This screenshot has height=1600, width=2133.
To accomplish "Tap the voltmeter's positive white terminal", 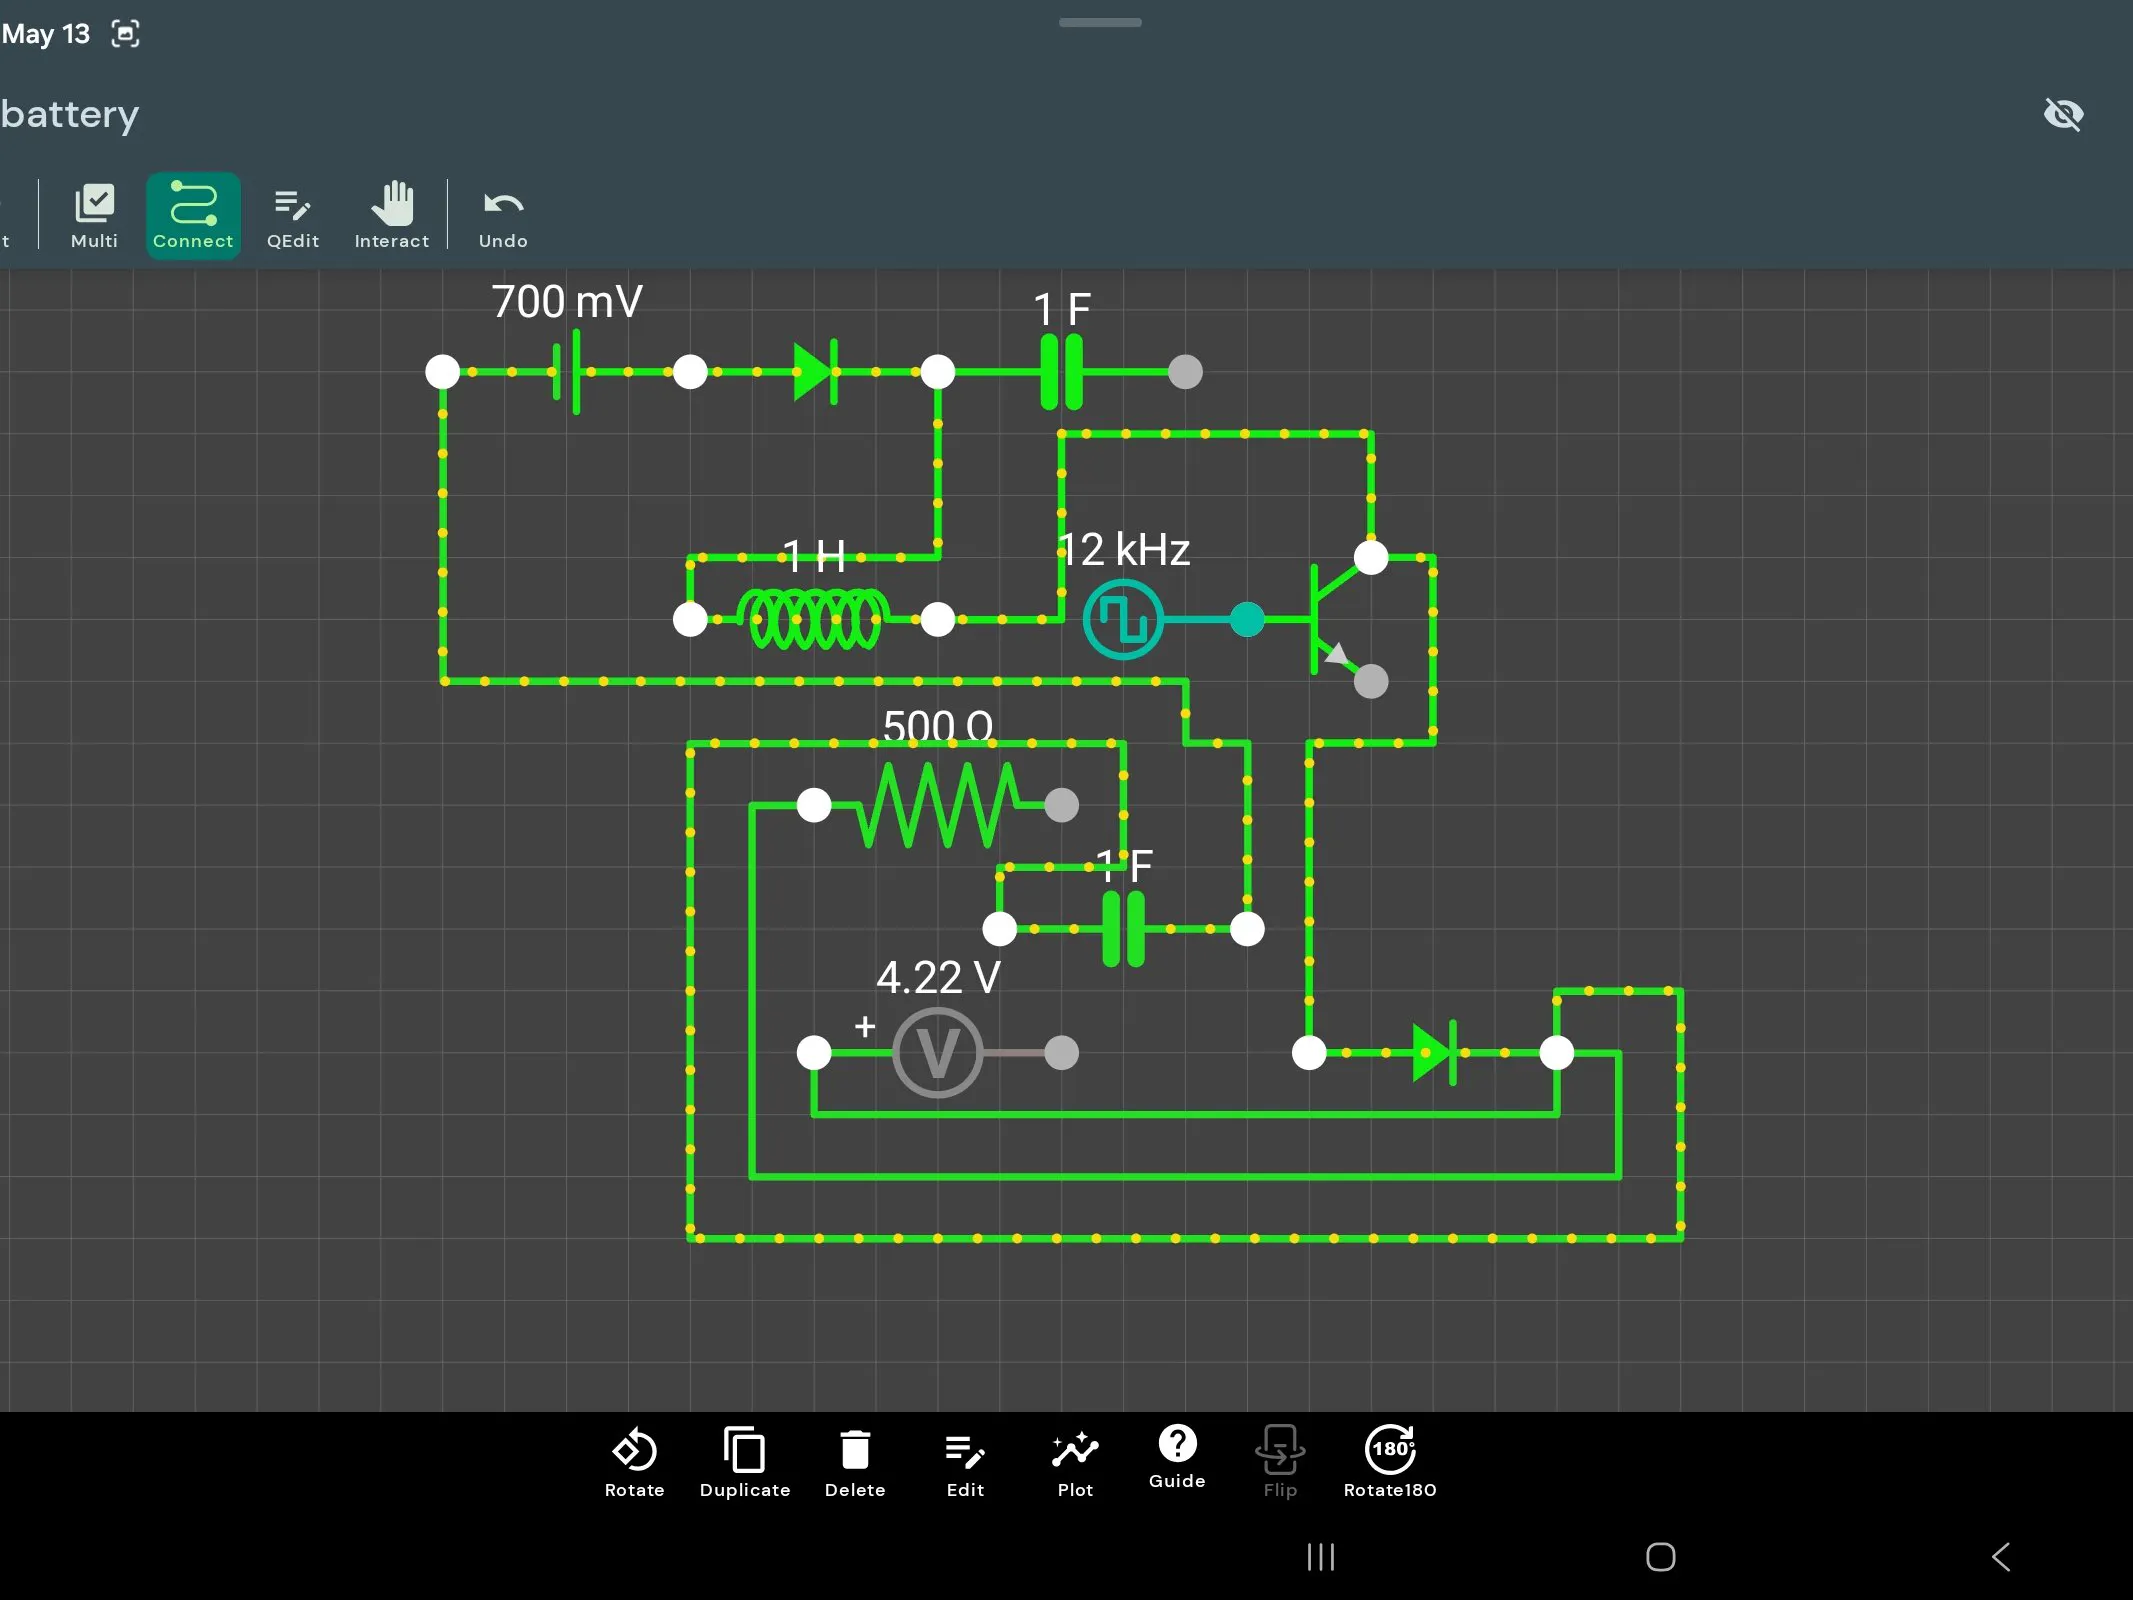I will point(814,1052).
